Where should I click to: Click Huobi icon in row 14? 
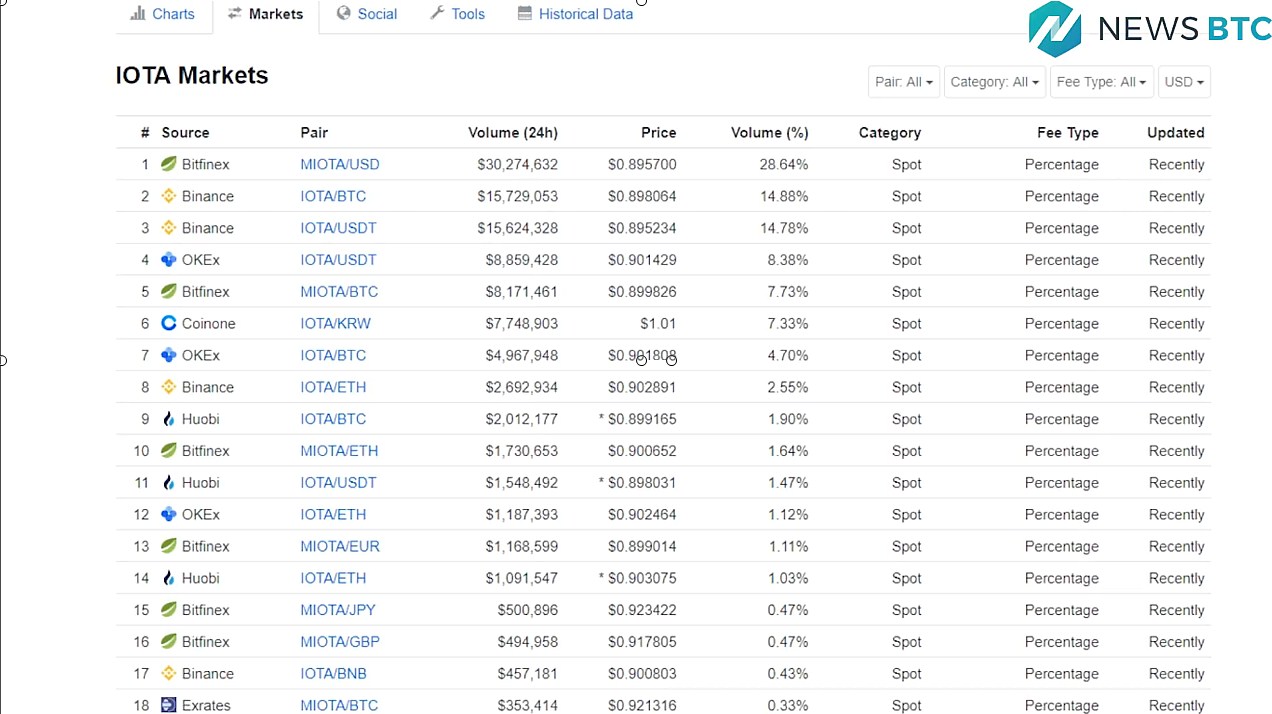pos(169,578)
